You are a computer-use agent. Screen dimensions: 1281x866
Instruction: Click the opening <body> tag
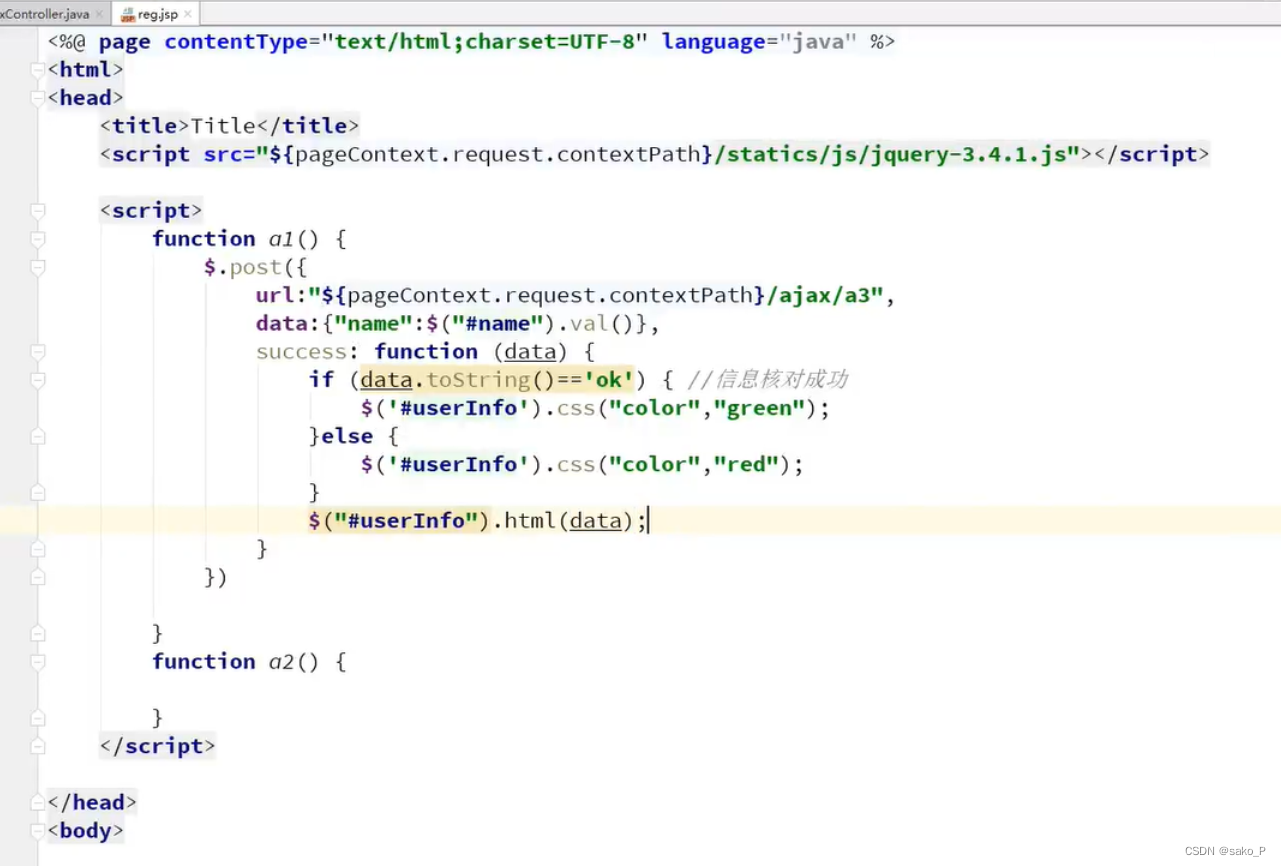tap(86, 831)
